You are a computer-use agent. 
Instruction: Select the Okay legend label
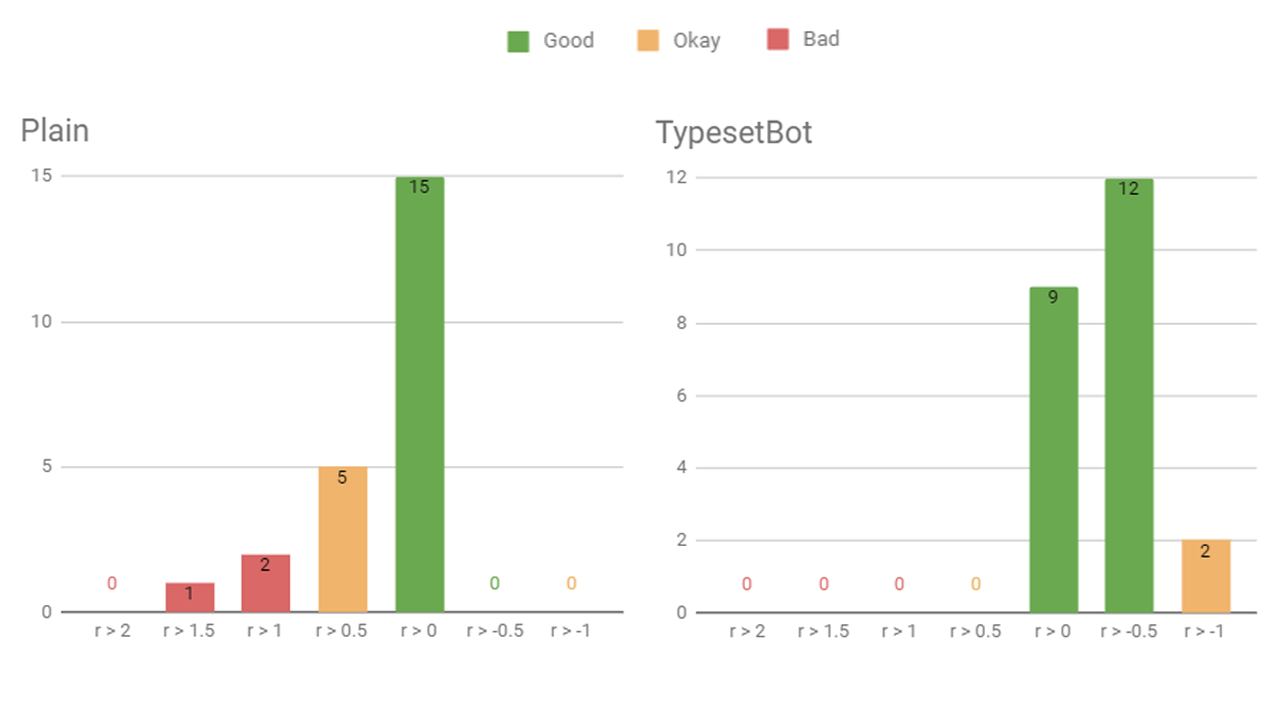click(x=697, y=41)
